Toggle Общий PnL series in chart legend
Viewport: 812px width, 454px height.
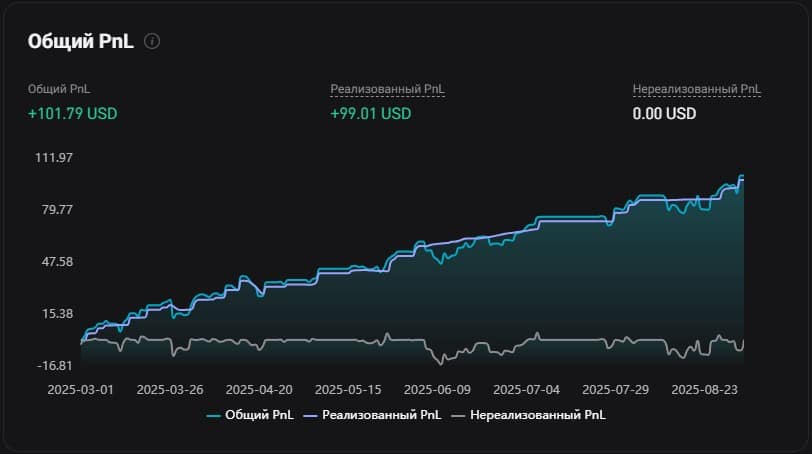pos(251,414)
